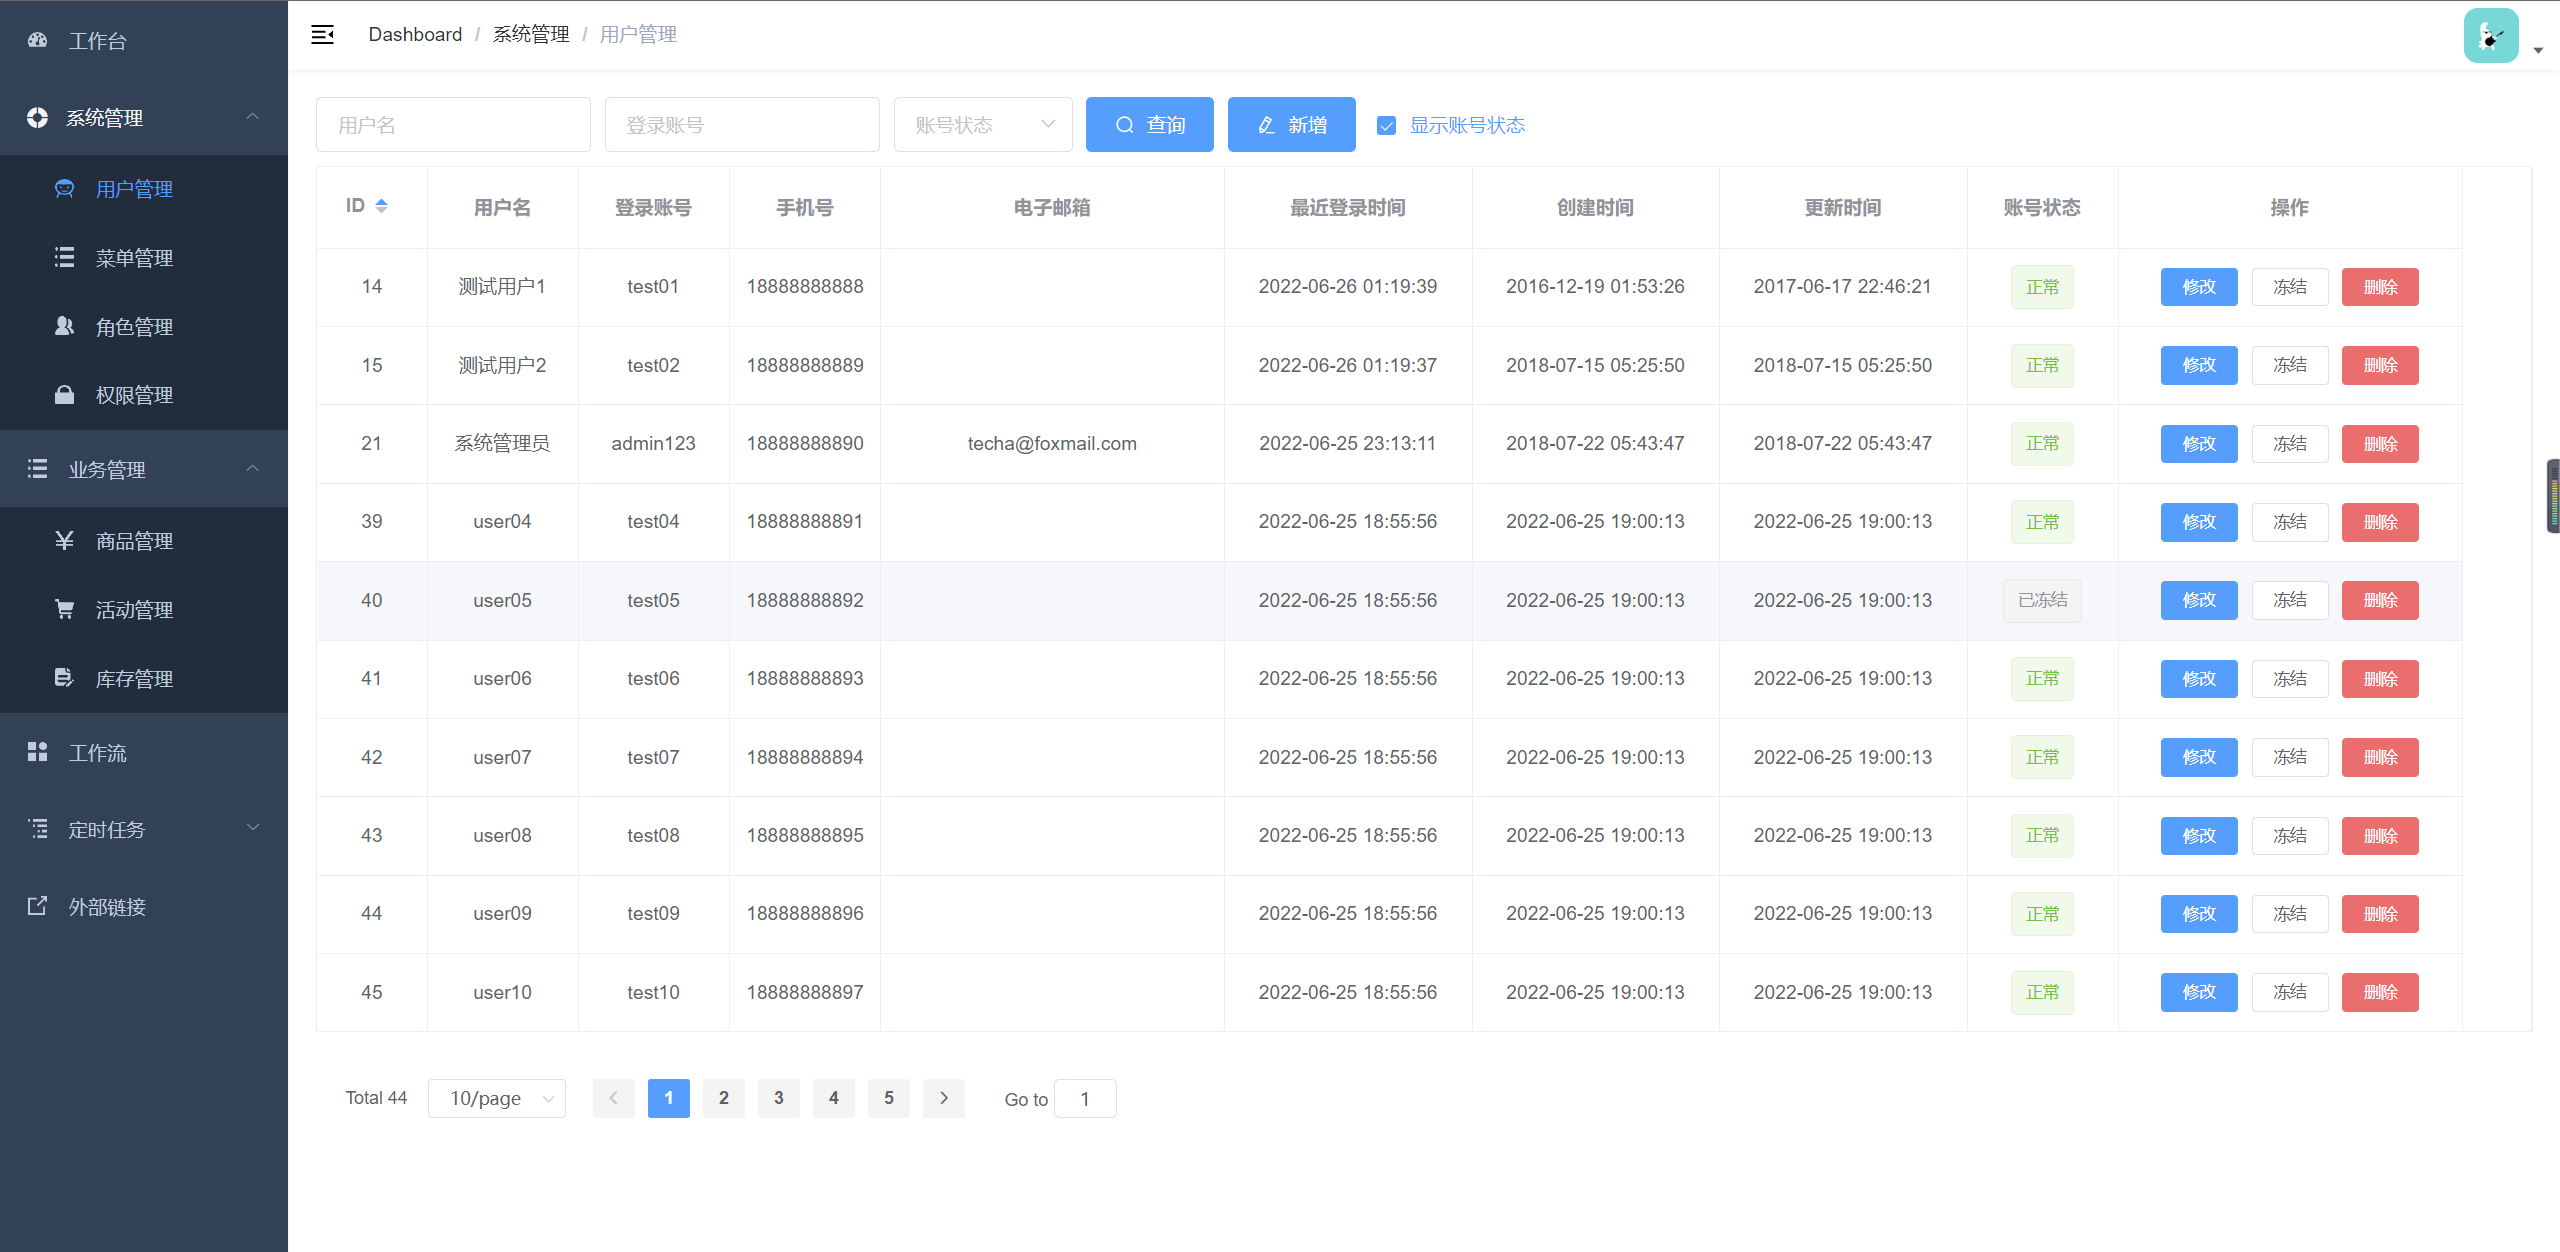The image size is (2560, 1252).
Task: Open the 10/page size dropdown
Action: [x=497, y=1098]
